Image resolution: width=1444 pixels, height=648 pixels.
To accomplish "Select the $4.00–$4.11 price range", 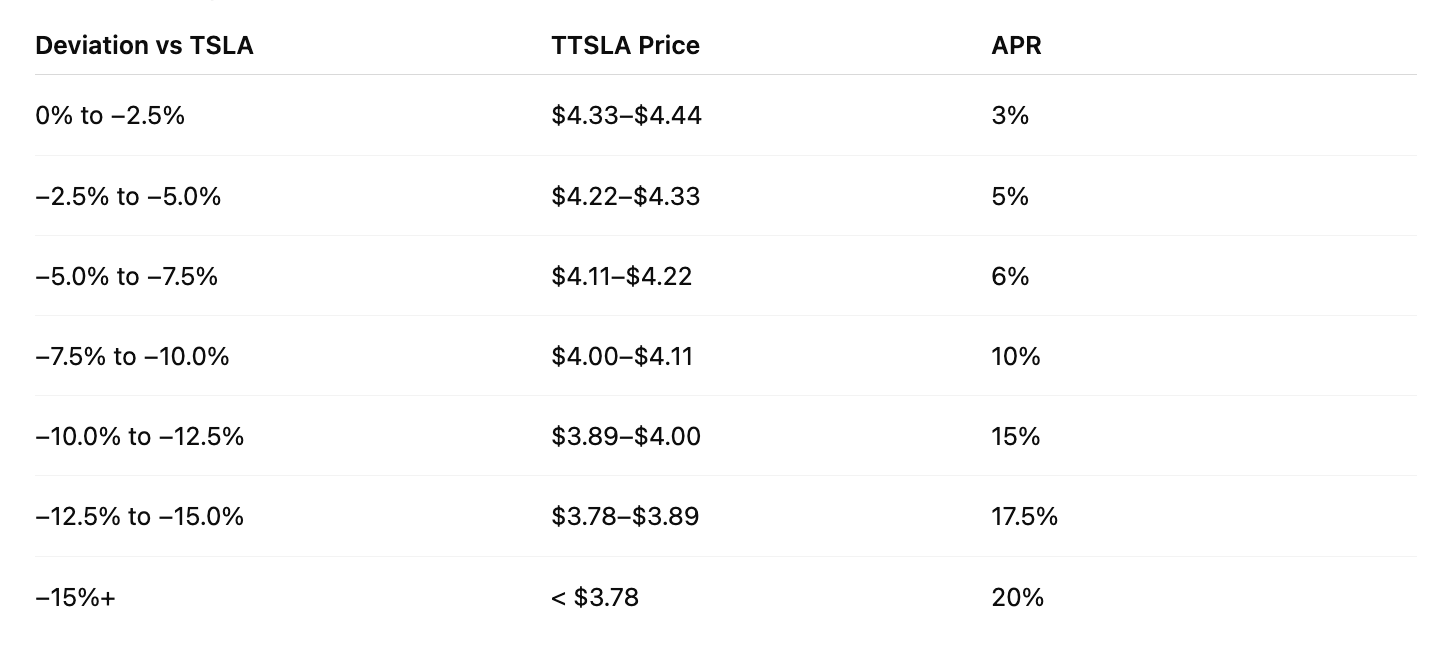I will [x=621, y=356].
